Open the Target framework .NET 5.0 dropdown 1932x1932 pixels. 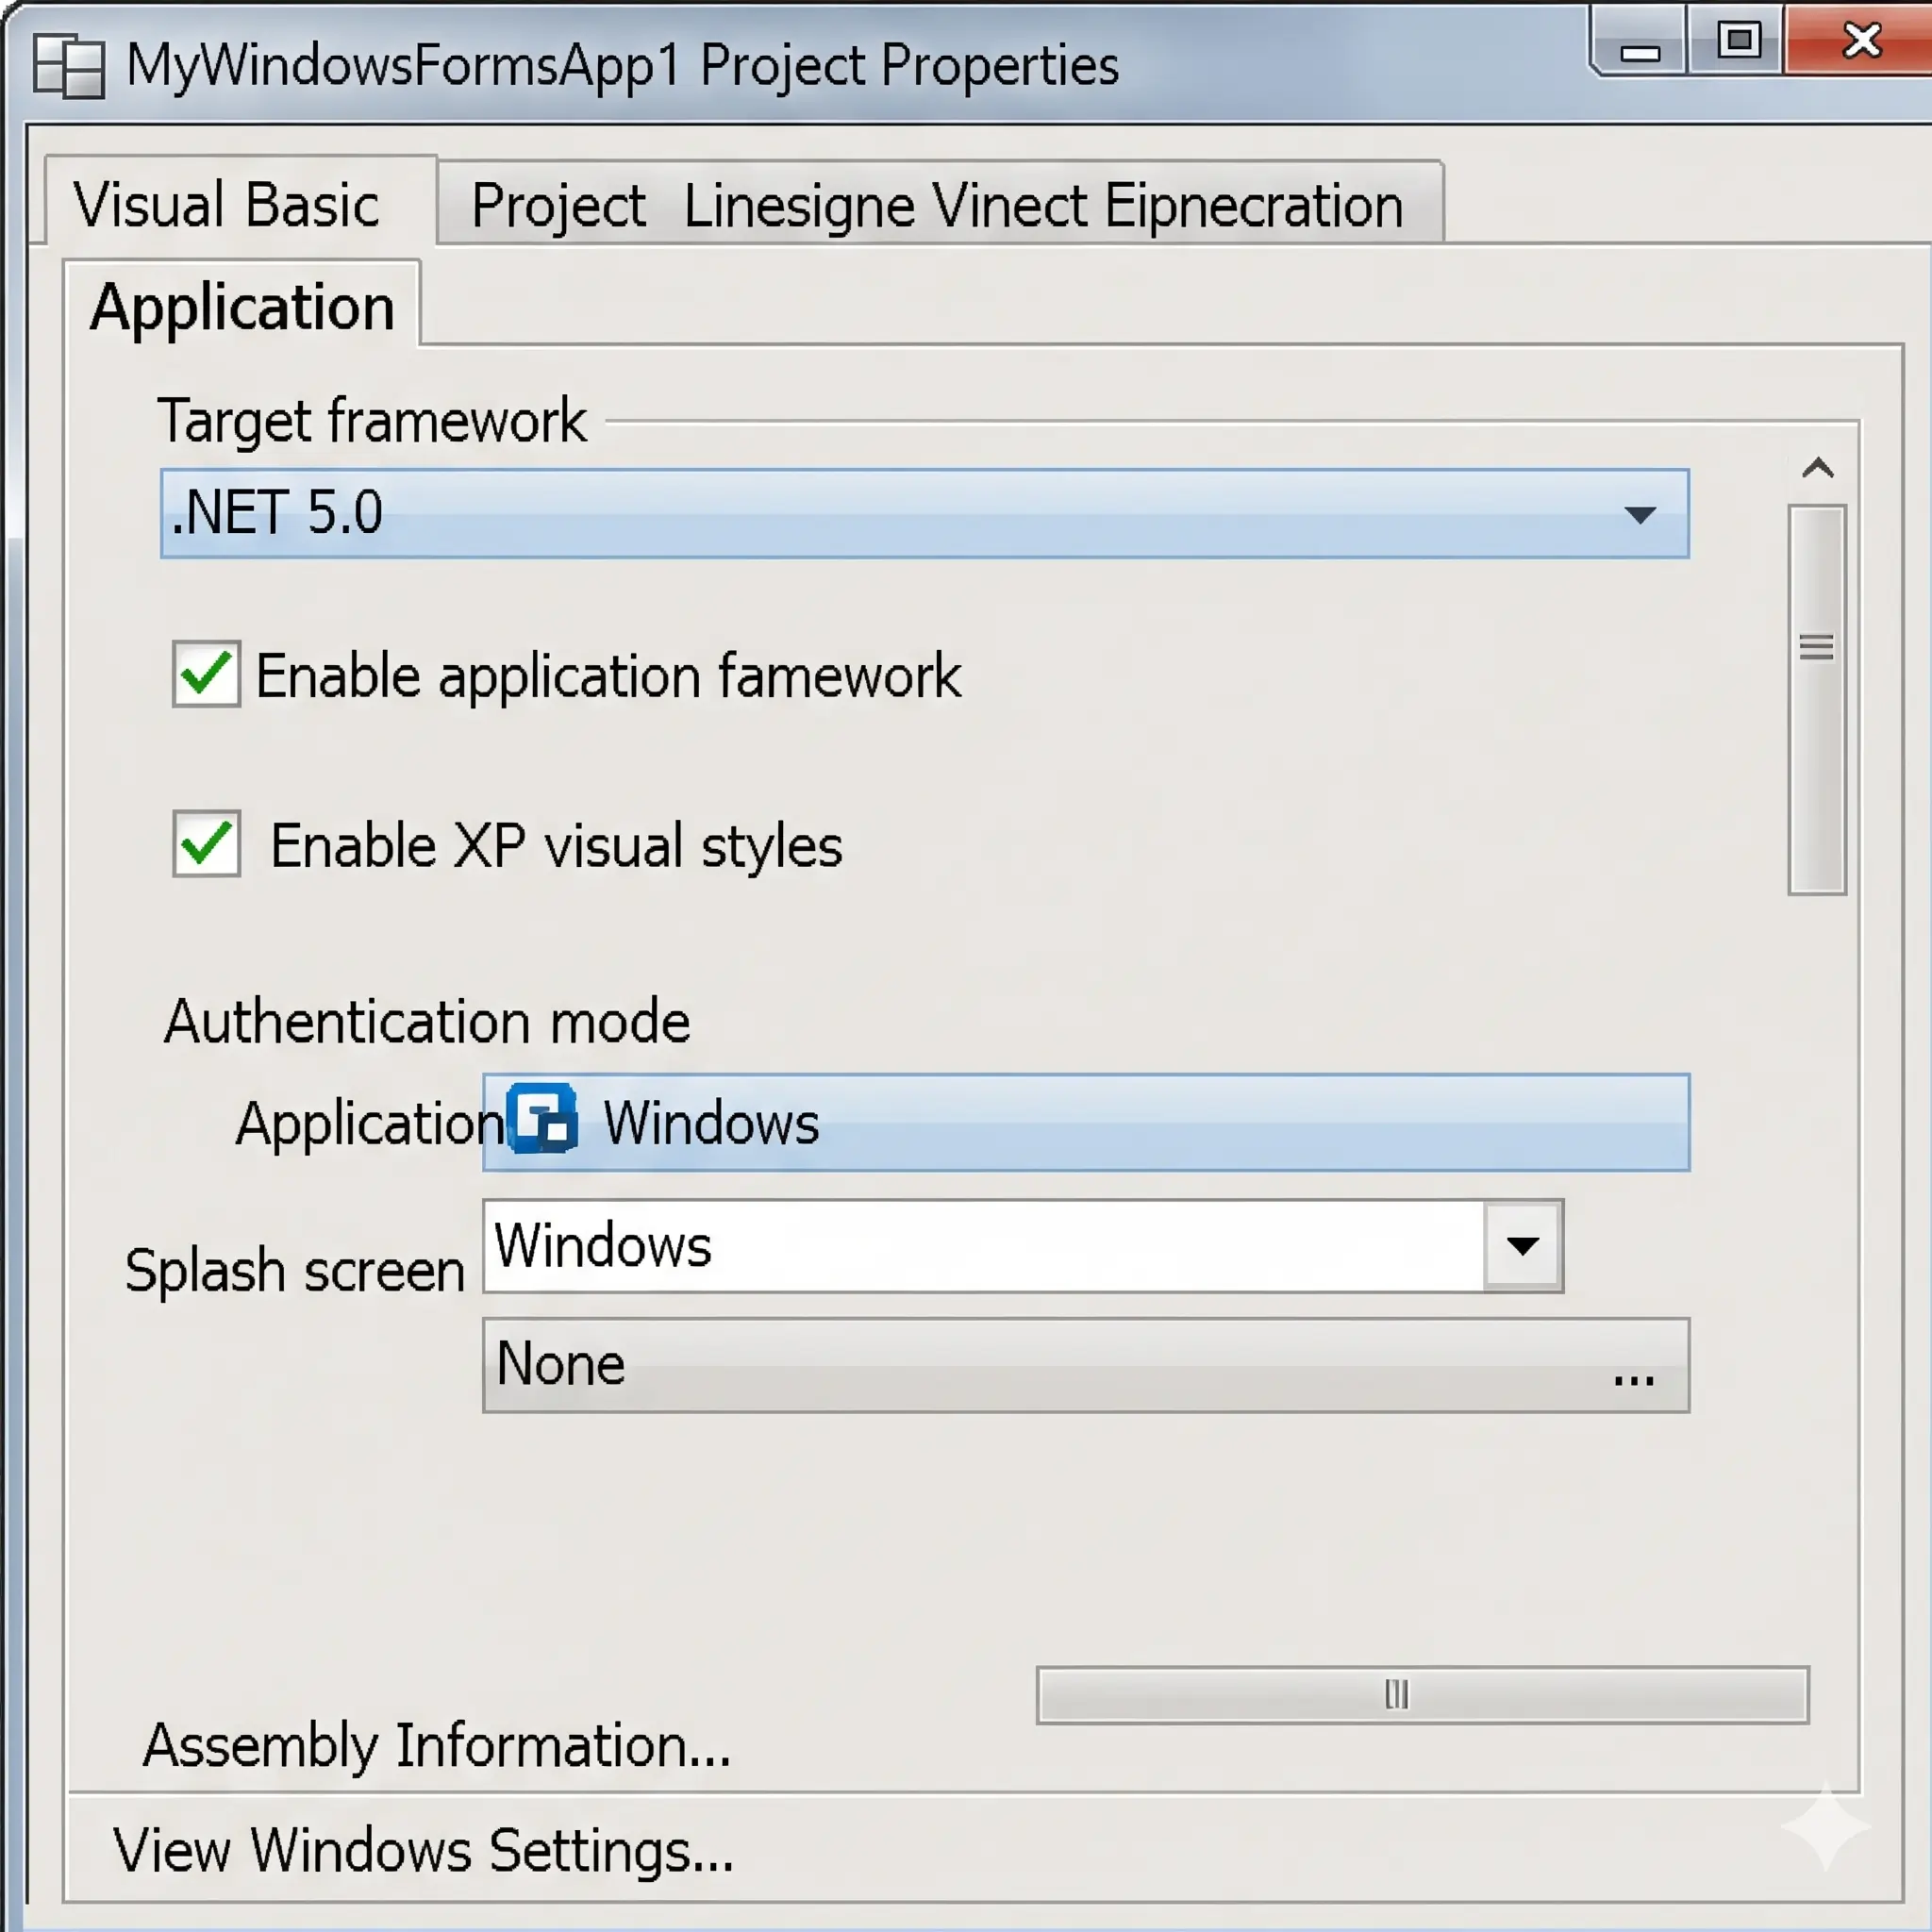pyautogui.click(x=924, y=513)
